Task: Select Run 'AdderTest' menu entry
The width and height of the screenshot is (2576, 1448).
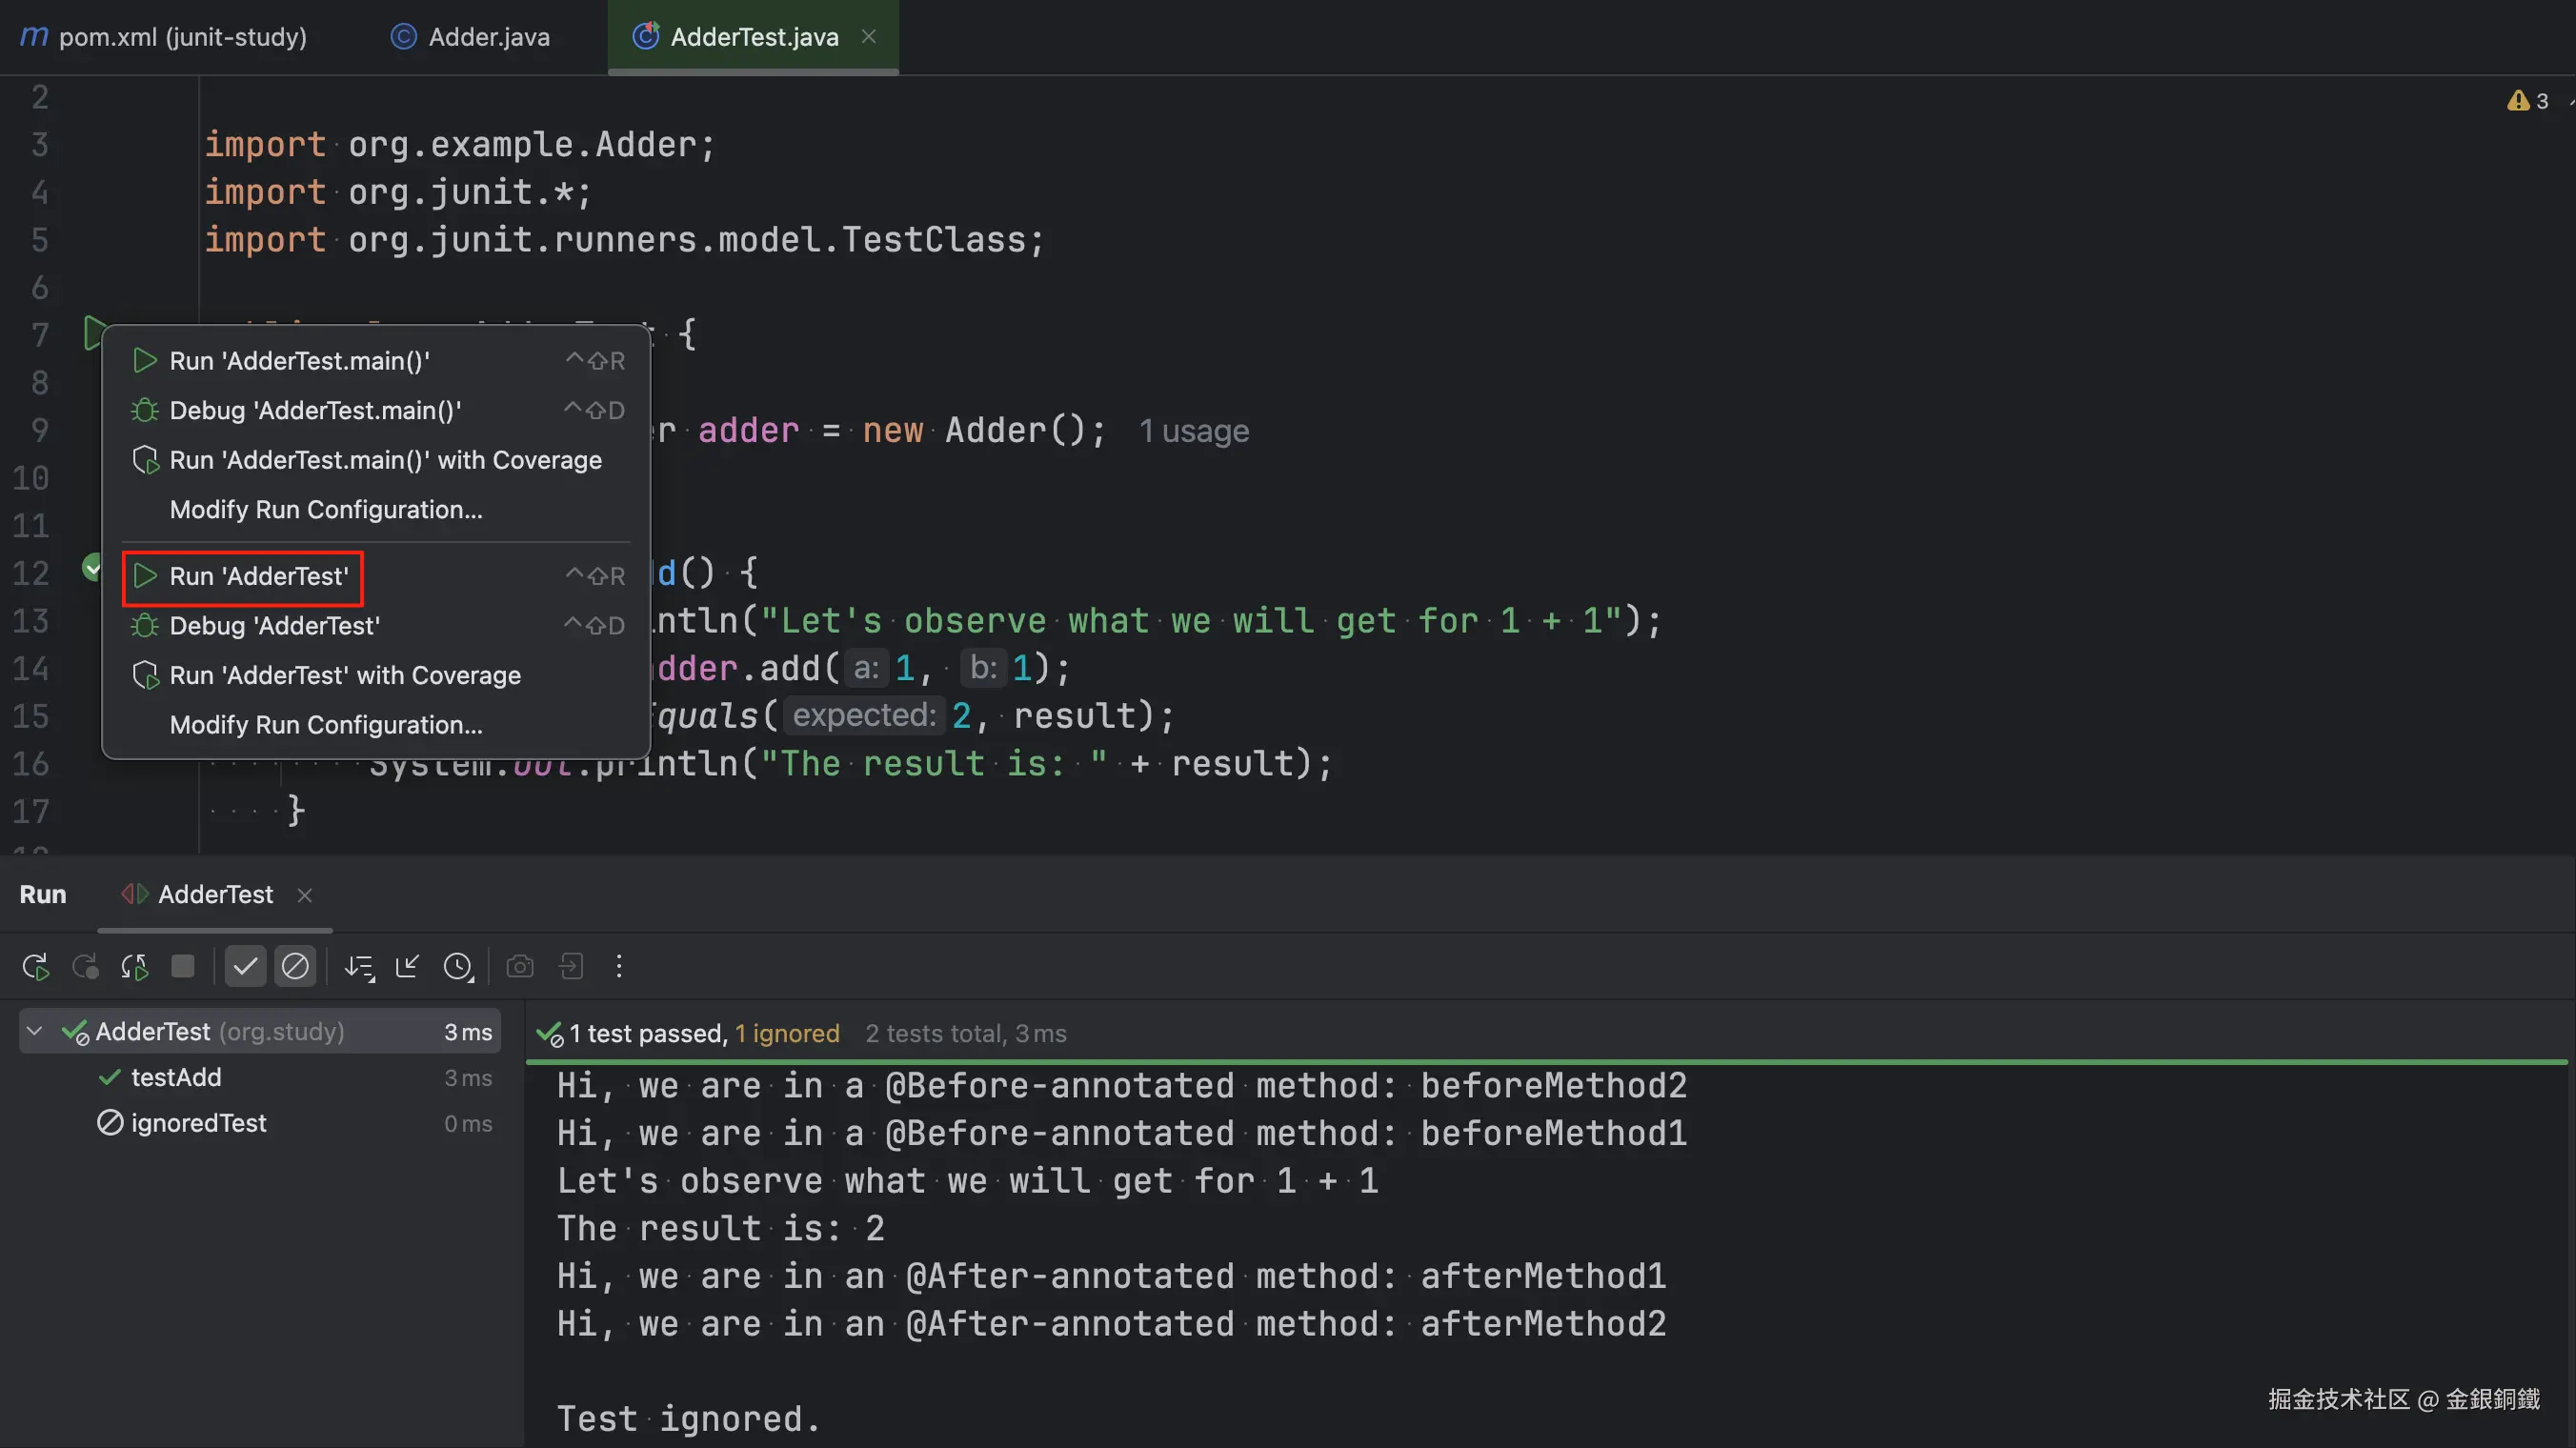Action: (258, 576)
